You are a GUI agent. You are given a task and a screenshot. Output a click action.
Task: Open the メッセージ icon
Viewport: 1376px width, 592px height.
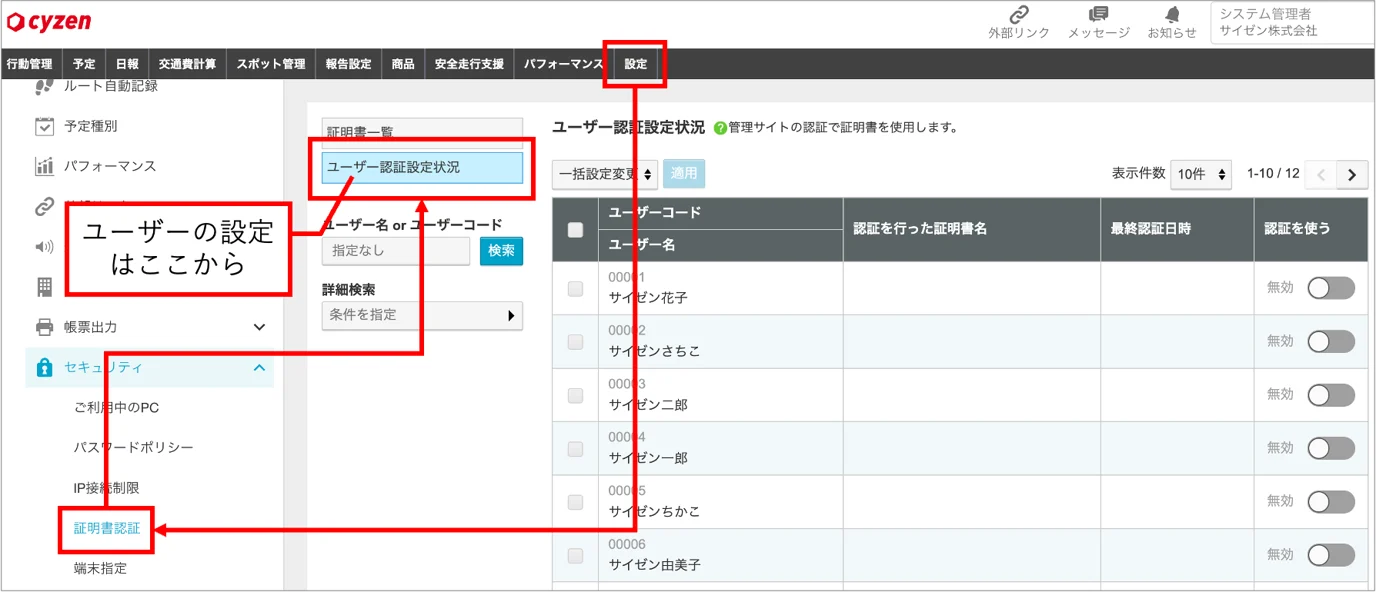pyautogui.click(x=1098, y=14)
